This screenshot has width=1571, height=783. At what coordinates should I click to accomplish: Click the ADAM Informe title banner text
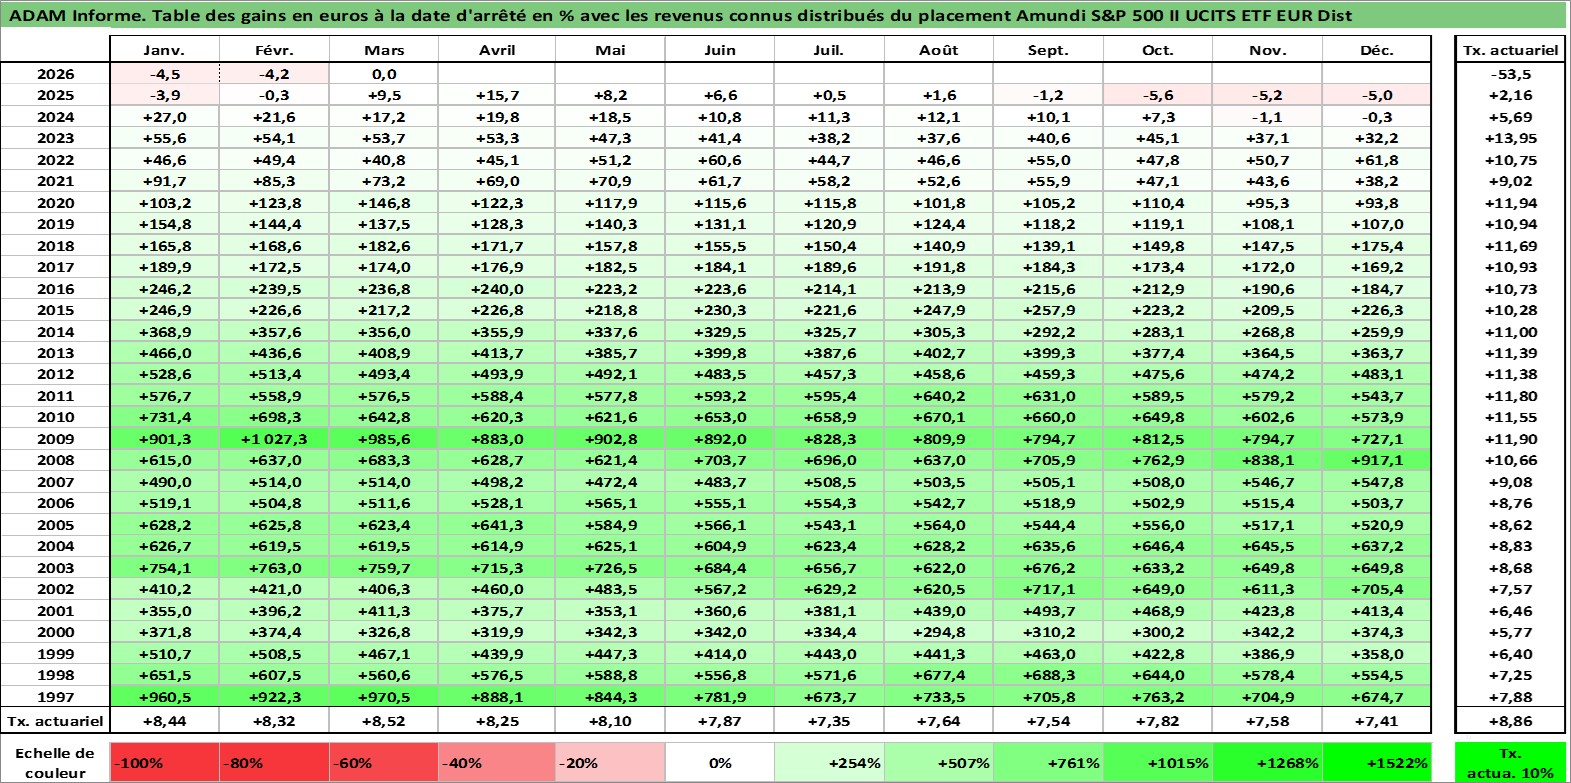(x=680, y=15)
